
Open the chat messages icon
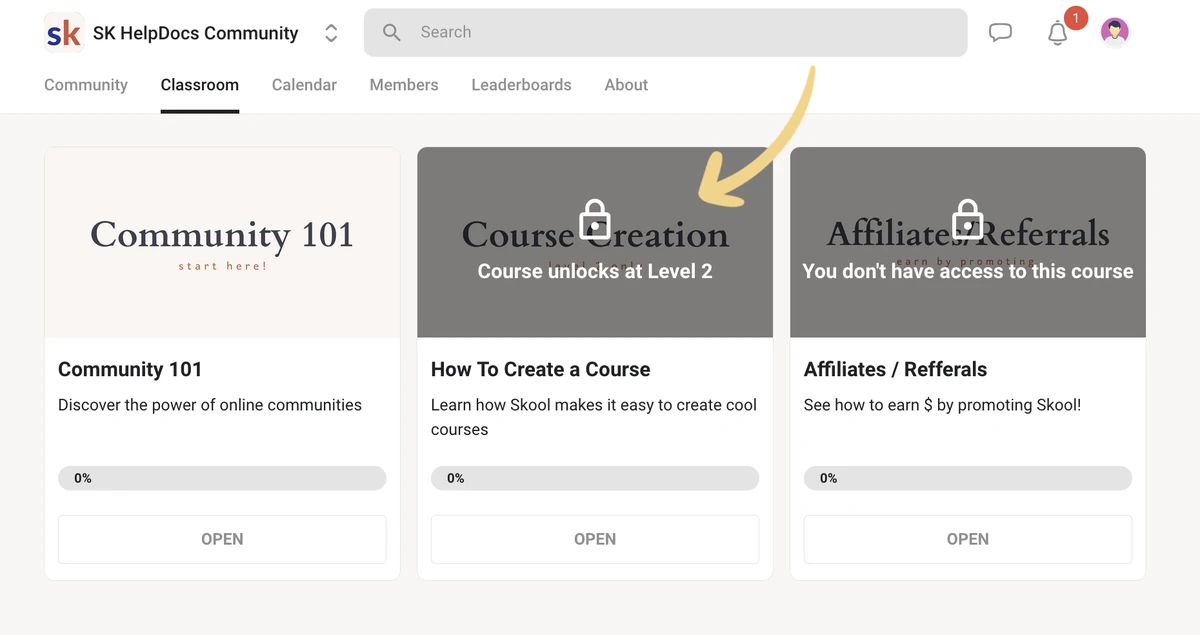point(1000,33)
